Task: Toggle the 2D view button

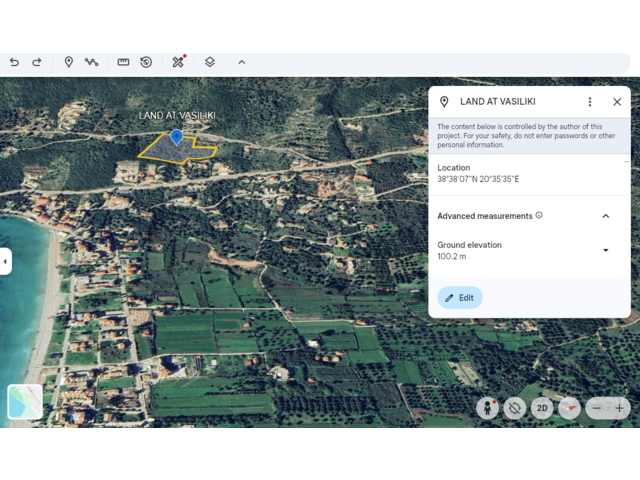Action: (x=542, y=408)
